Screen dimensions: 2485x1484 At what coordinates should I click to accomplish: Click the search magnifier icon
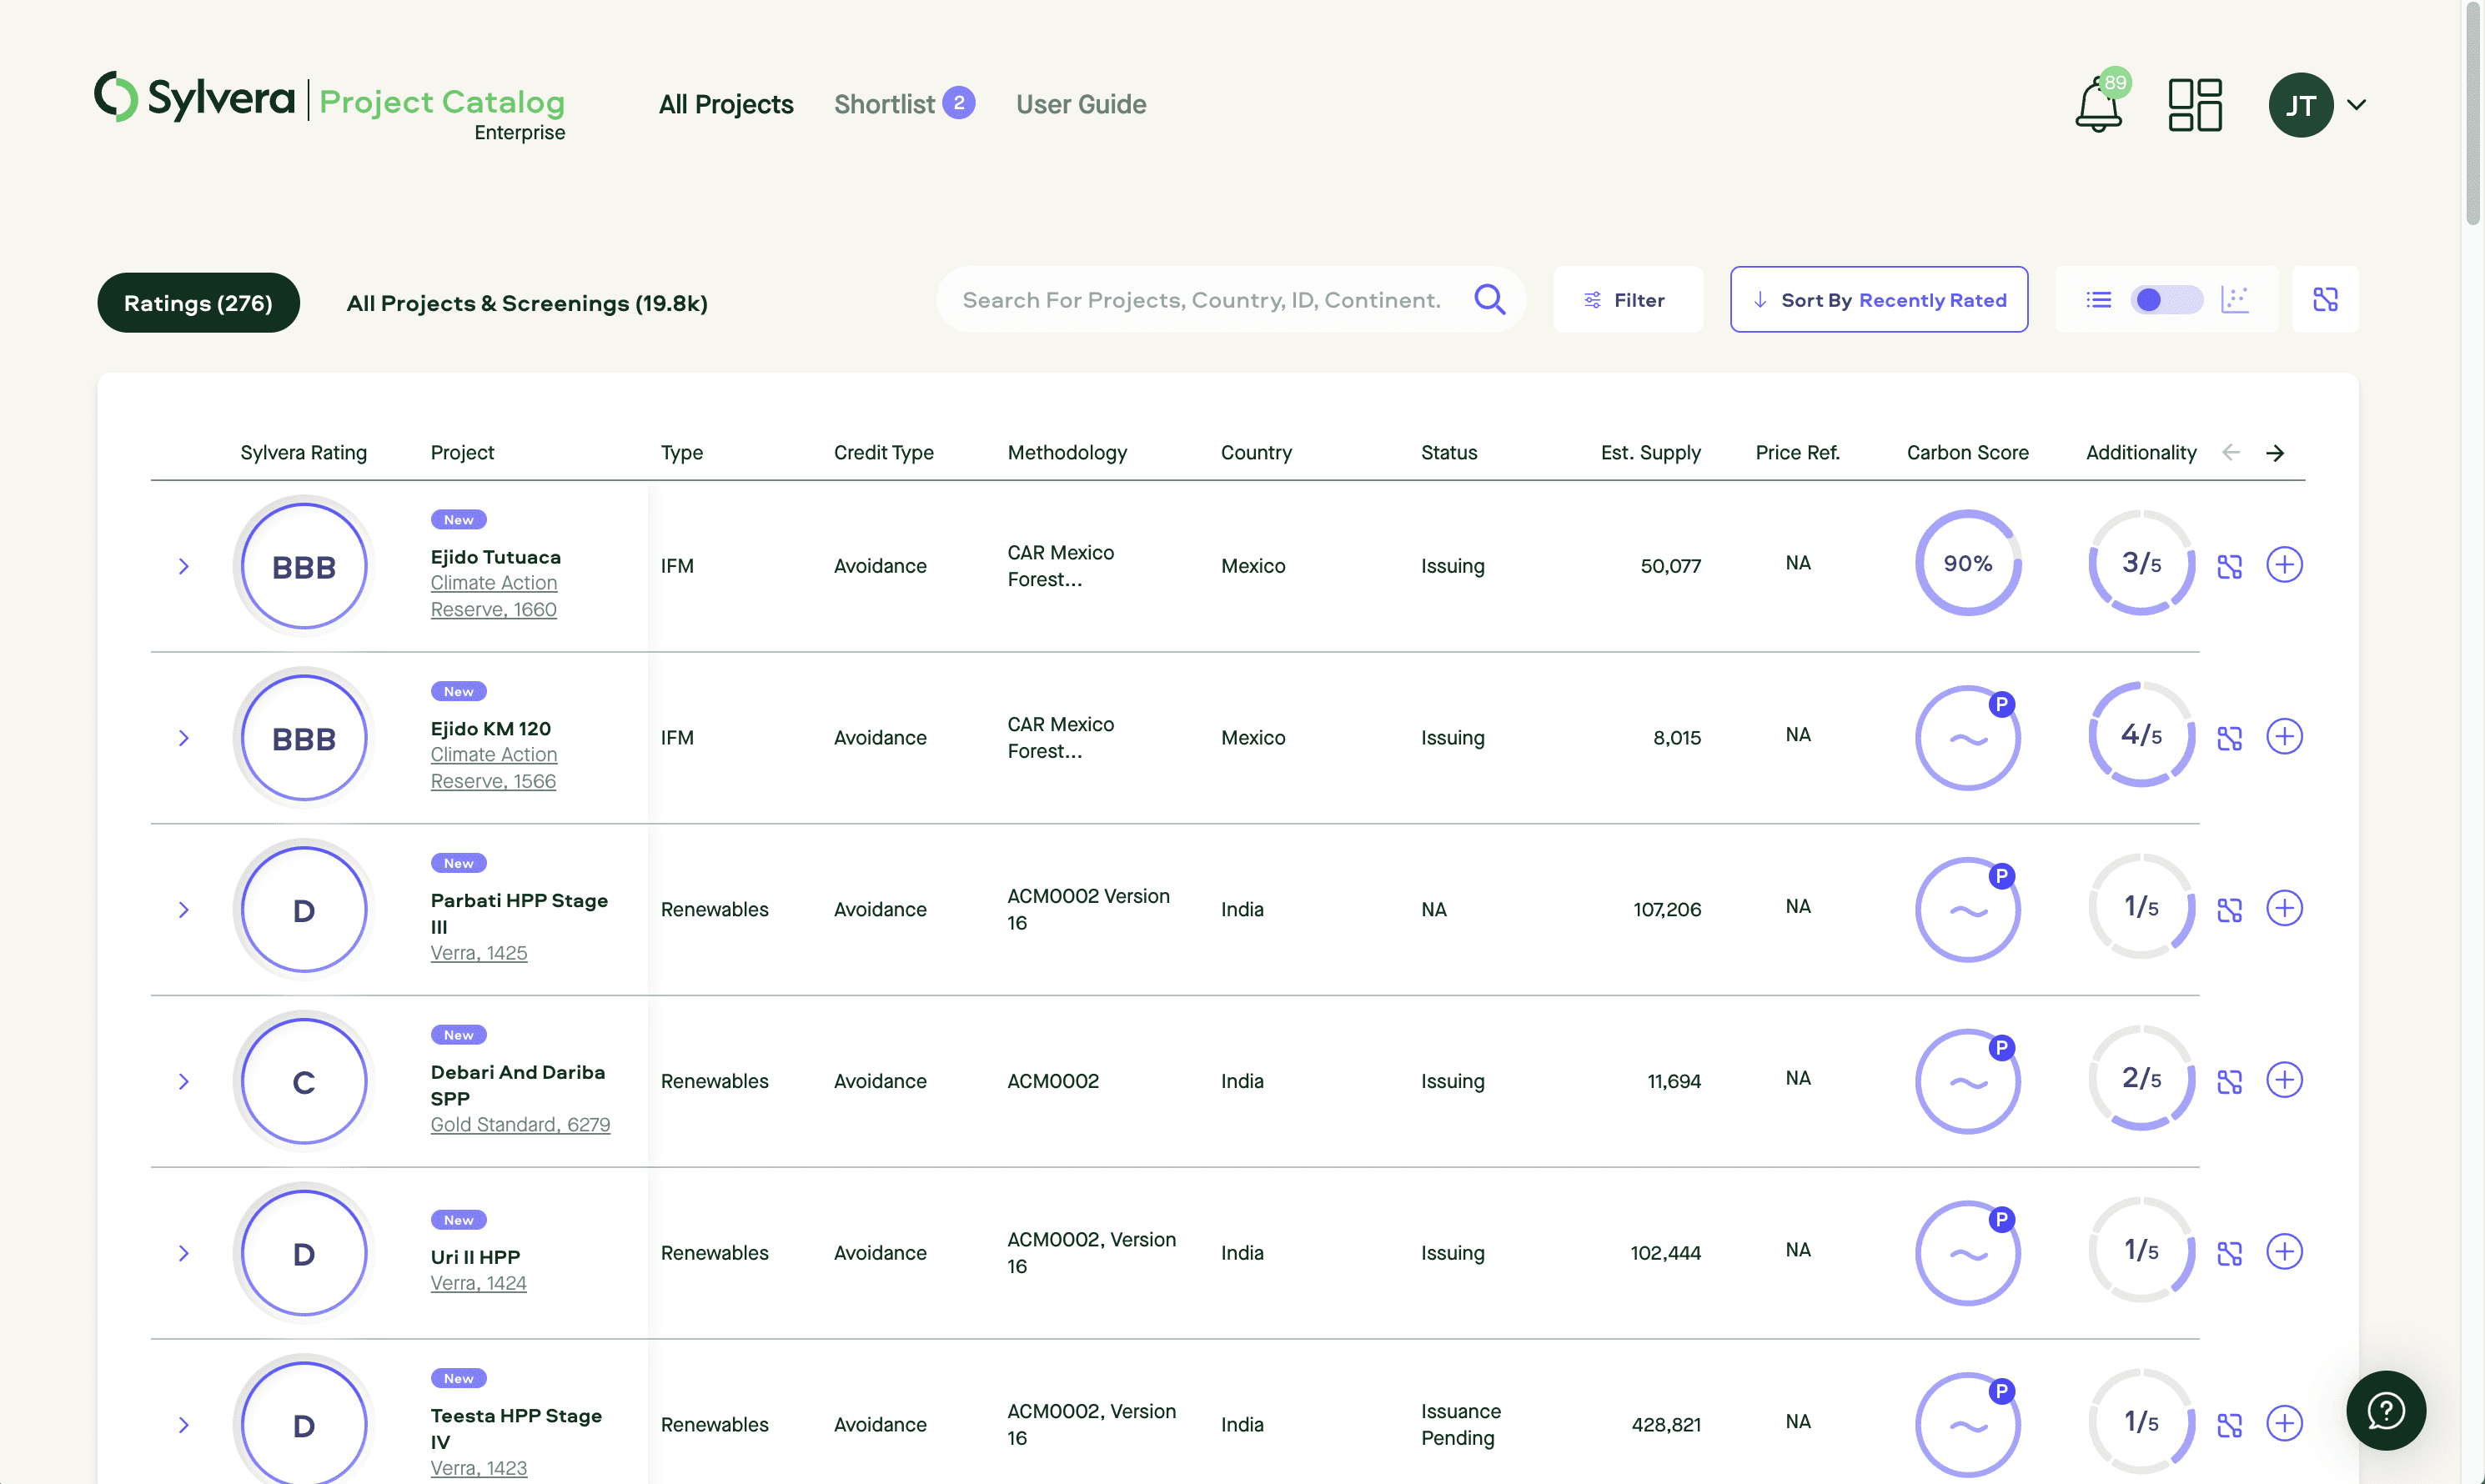click(1489, 299)
